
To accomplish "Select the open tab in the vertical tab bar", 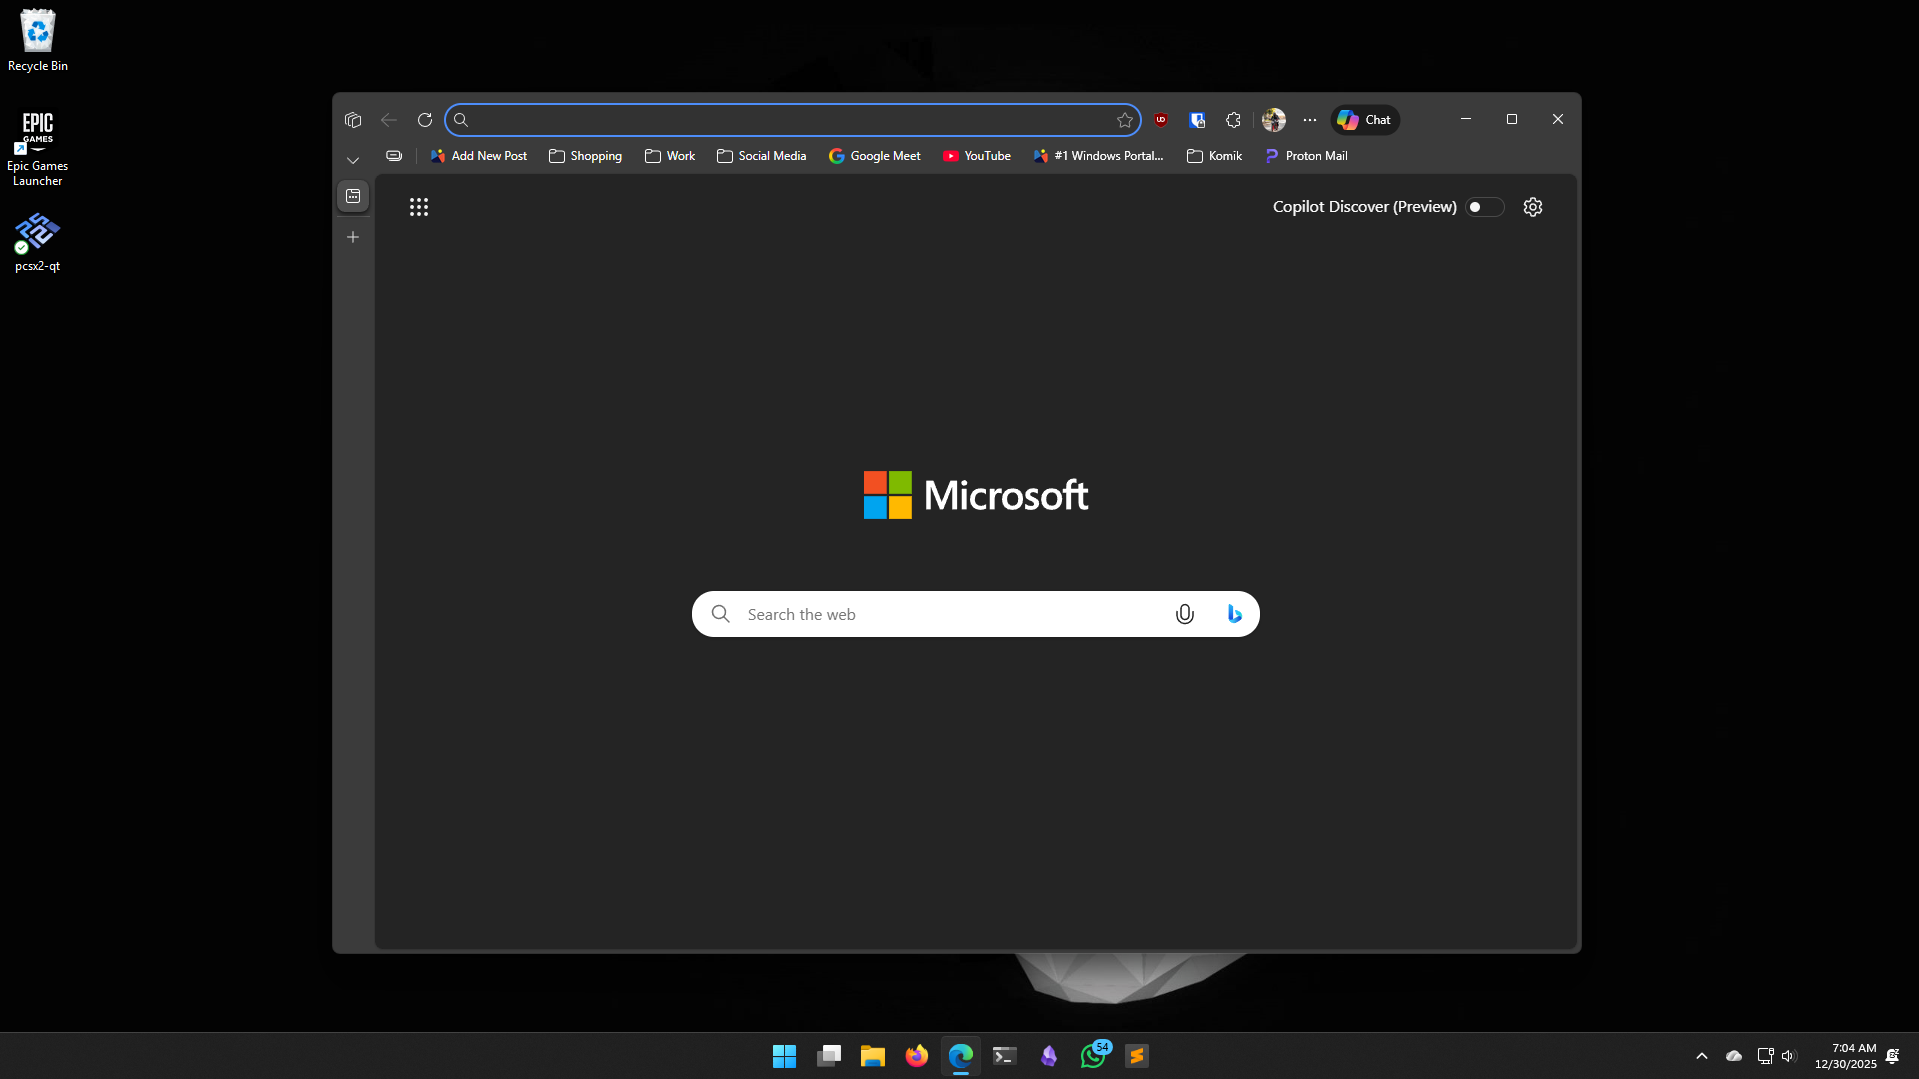I will pos(353,196).
